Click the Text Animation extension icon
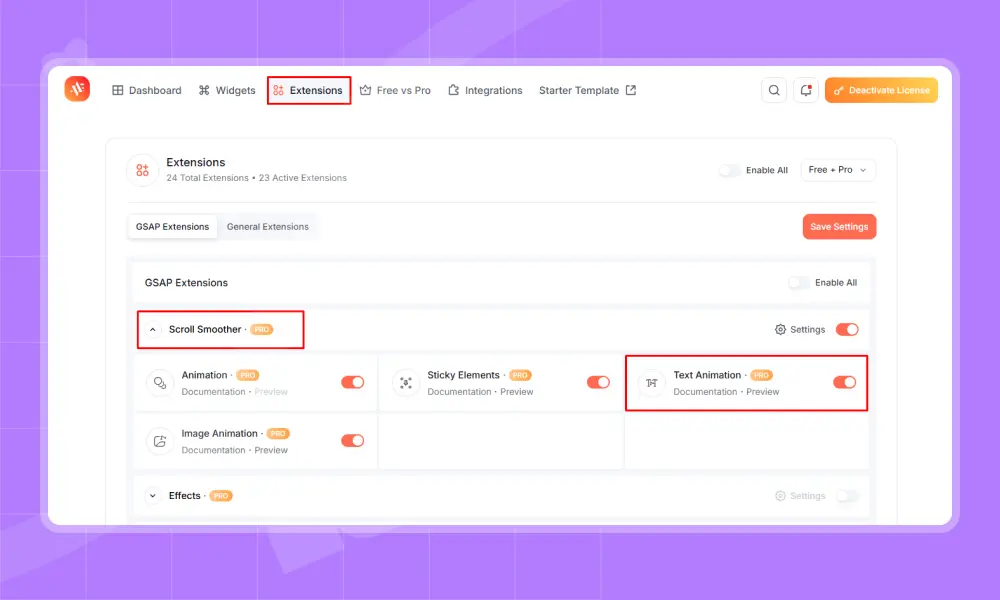 pyautogui.click(x=651, y=383)
